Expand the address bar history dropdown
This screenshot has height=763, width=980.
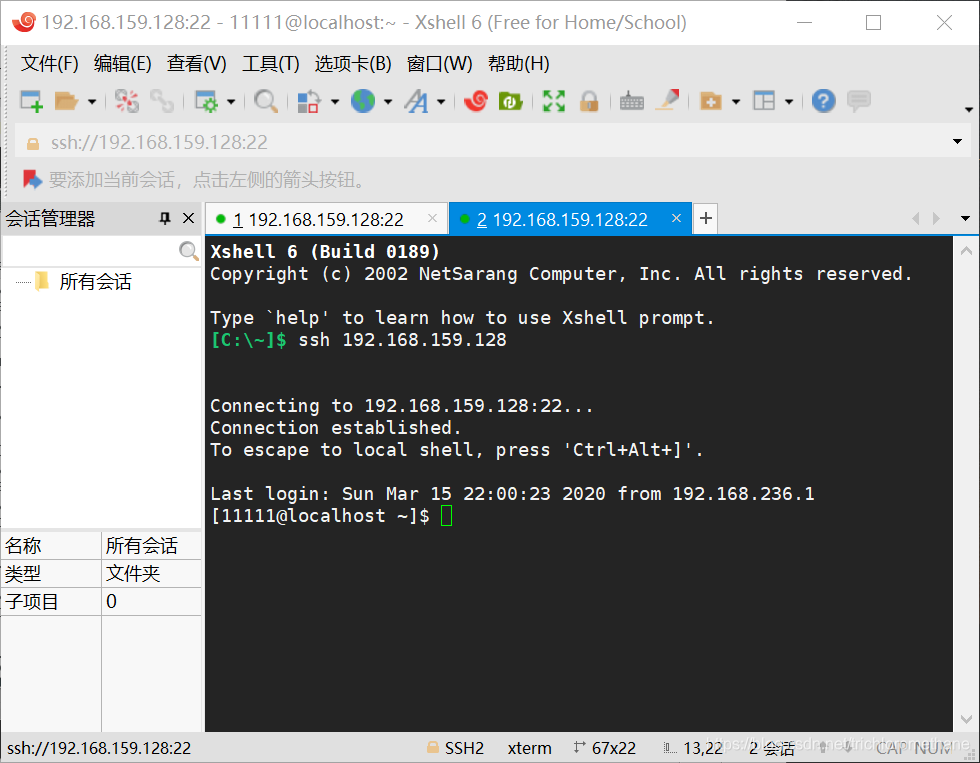coord(957,142)
